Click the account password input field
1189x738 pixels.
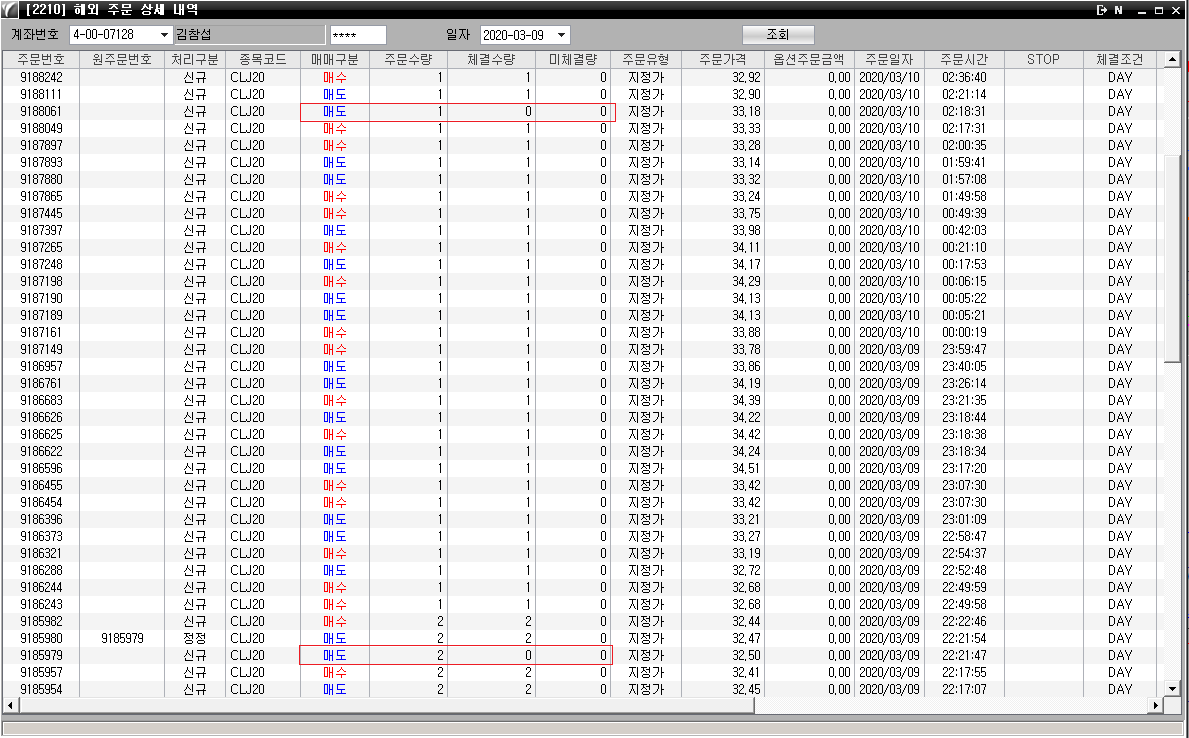[x=357, y=35]
